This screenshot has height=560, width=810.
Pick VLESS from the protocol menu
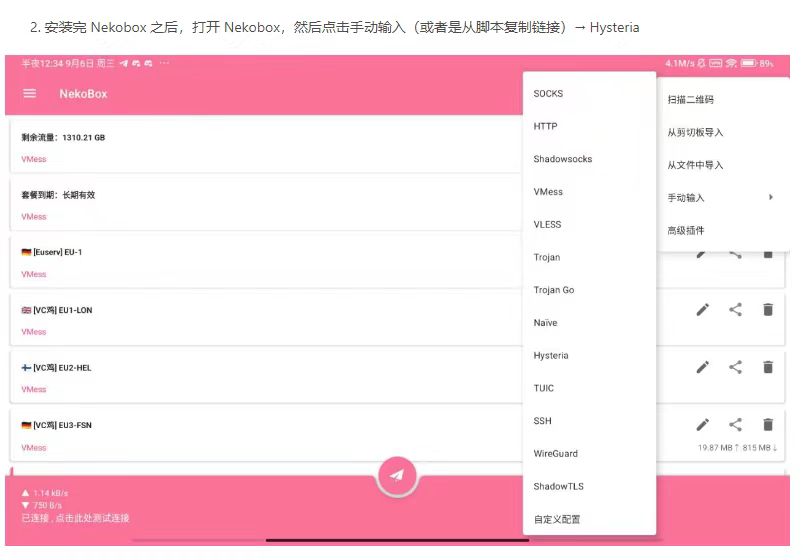click(x=589, y=224)
